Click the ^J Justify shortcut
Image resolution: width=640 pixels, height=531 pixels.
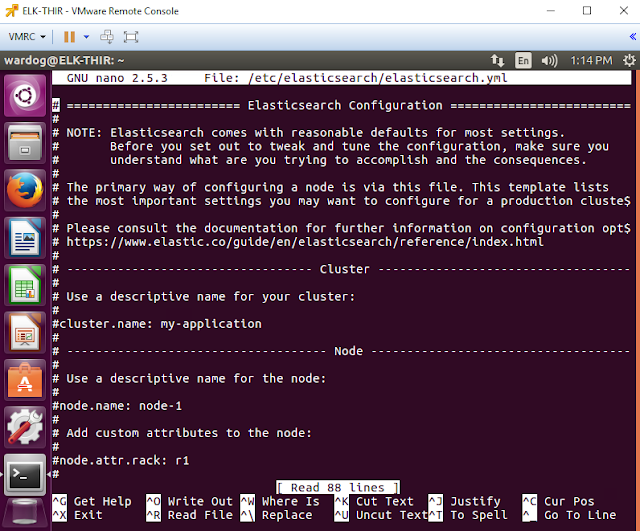coord(464,501)
